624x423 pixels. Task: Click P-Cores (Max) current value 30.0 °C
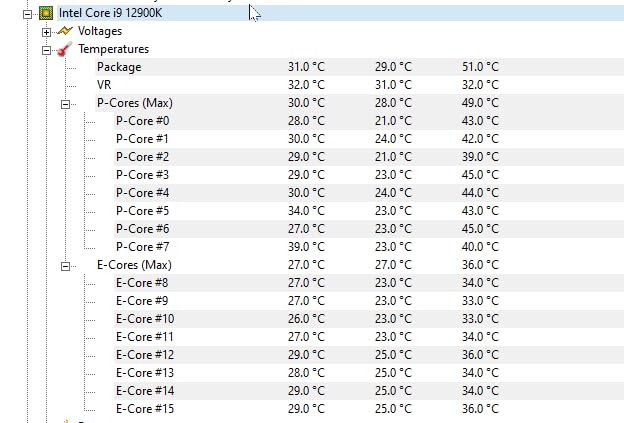(x=306, y=103)
